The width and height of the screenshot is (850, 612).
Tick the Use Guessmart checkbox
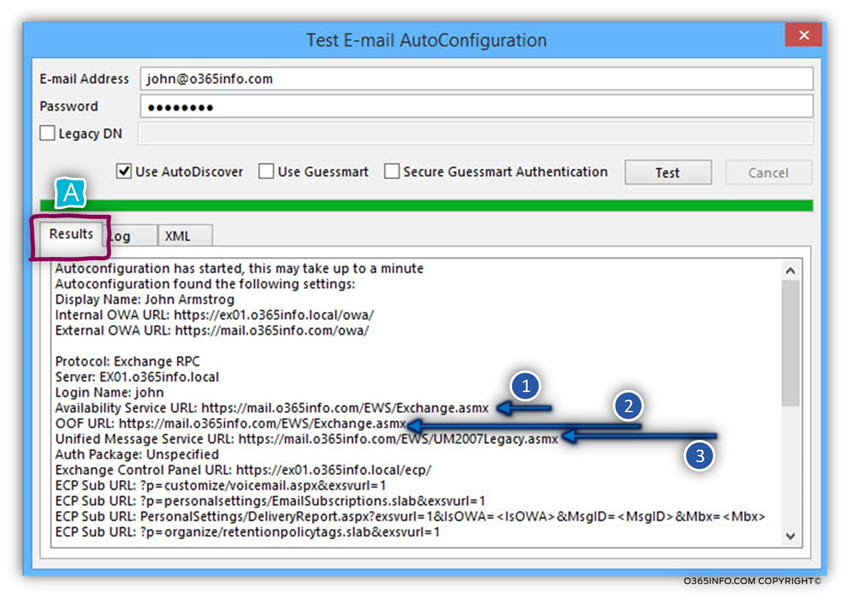[x=266, y=171]
